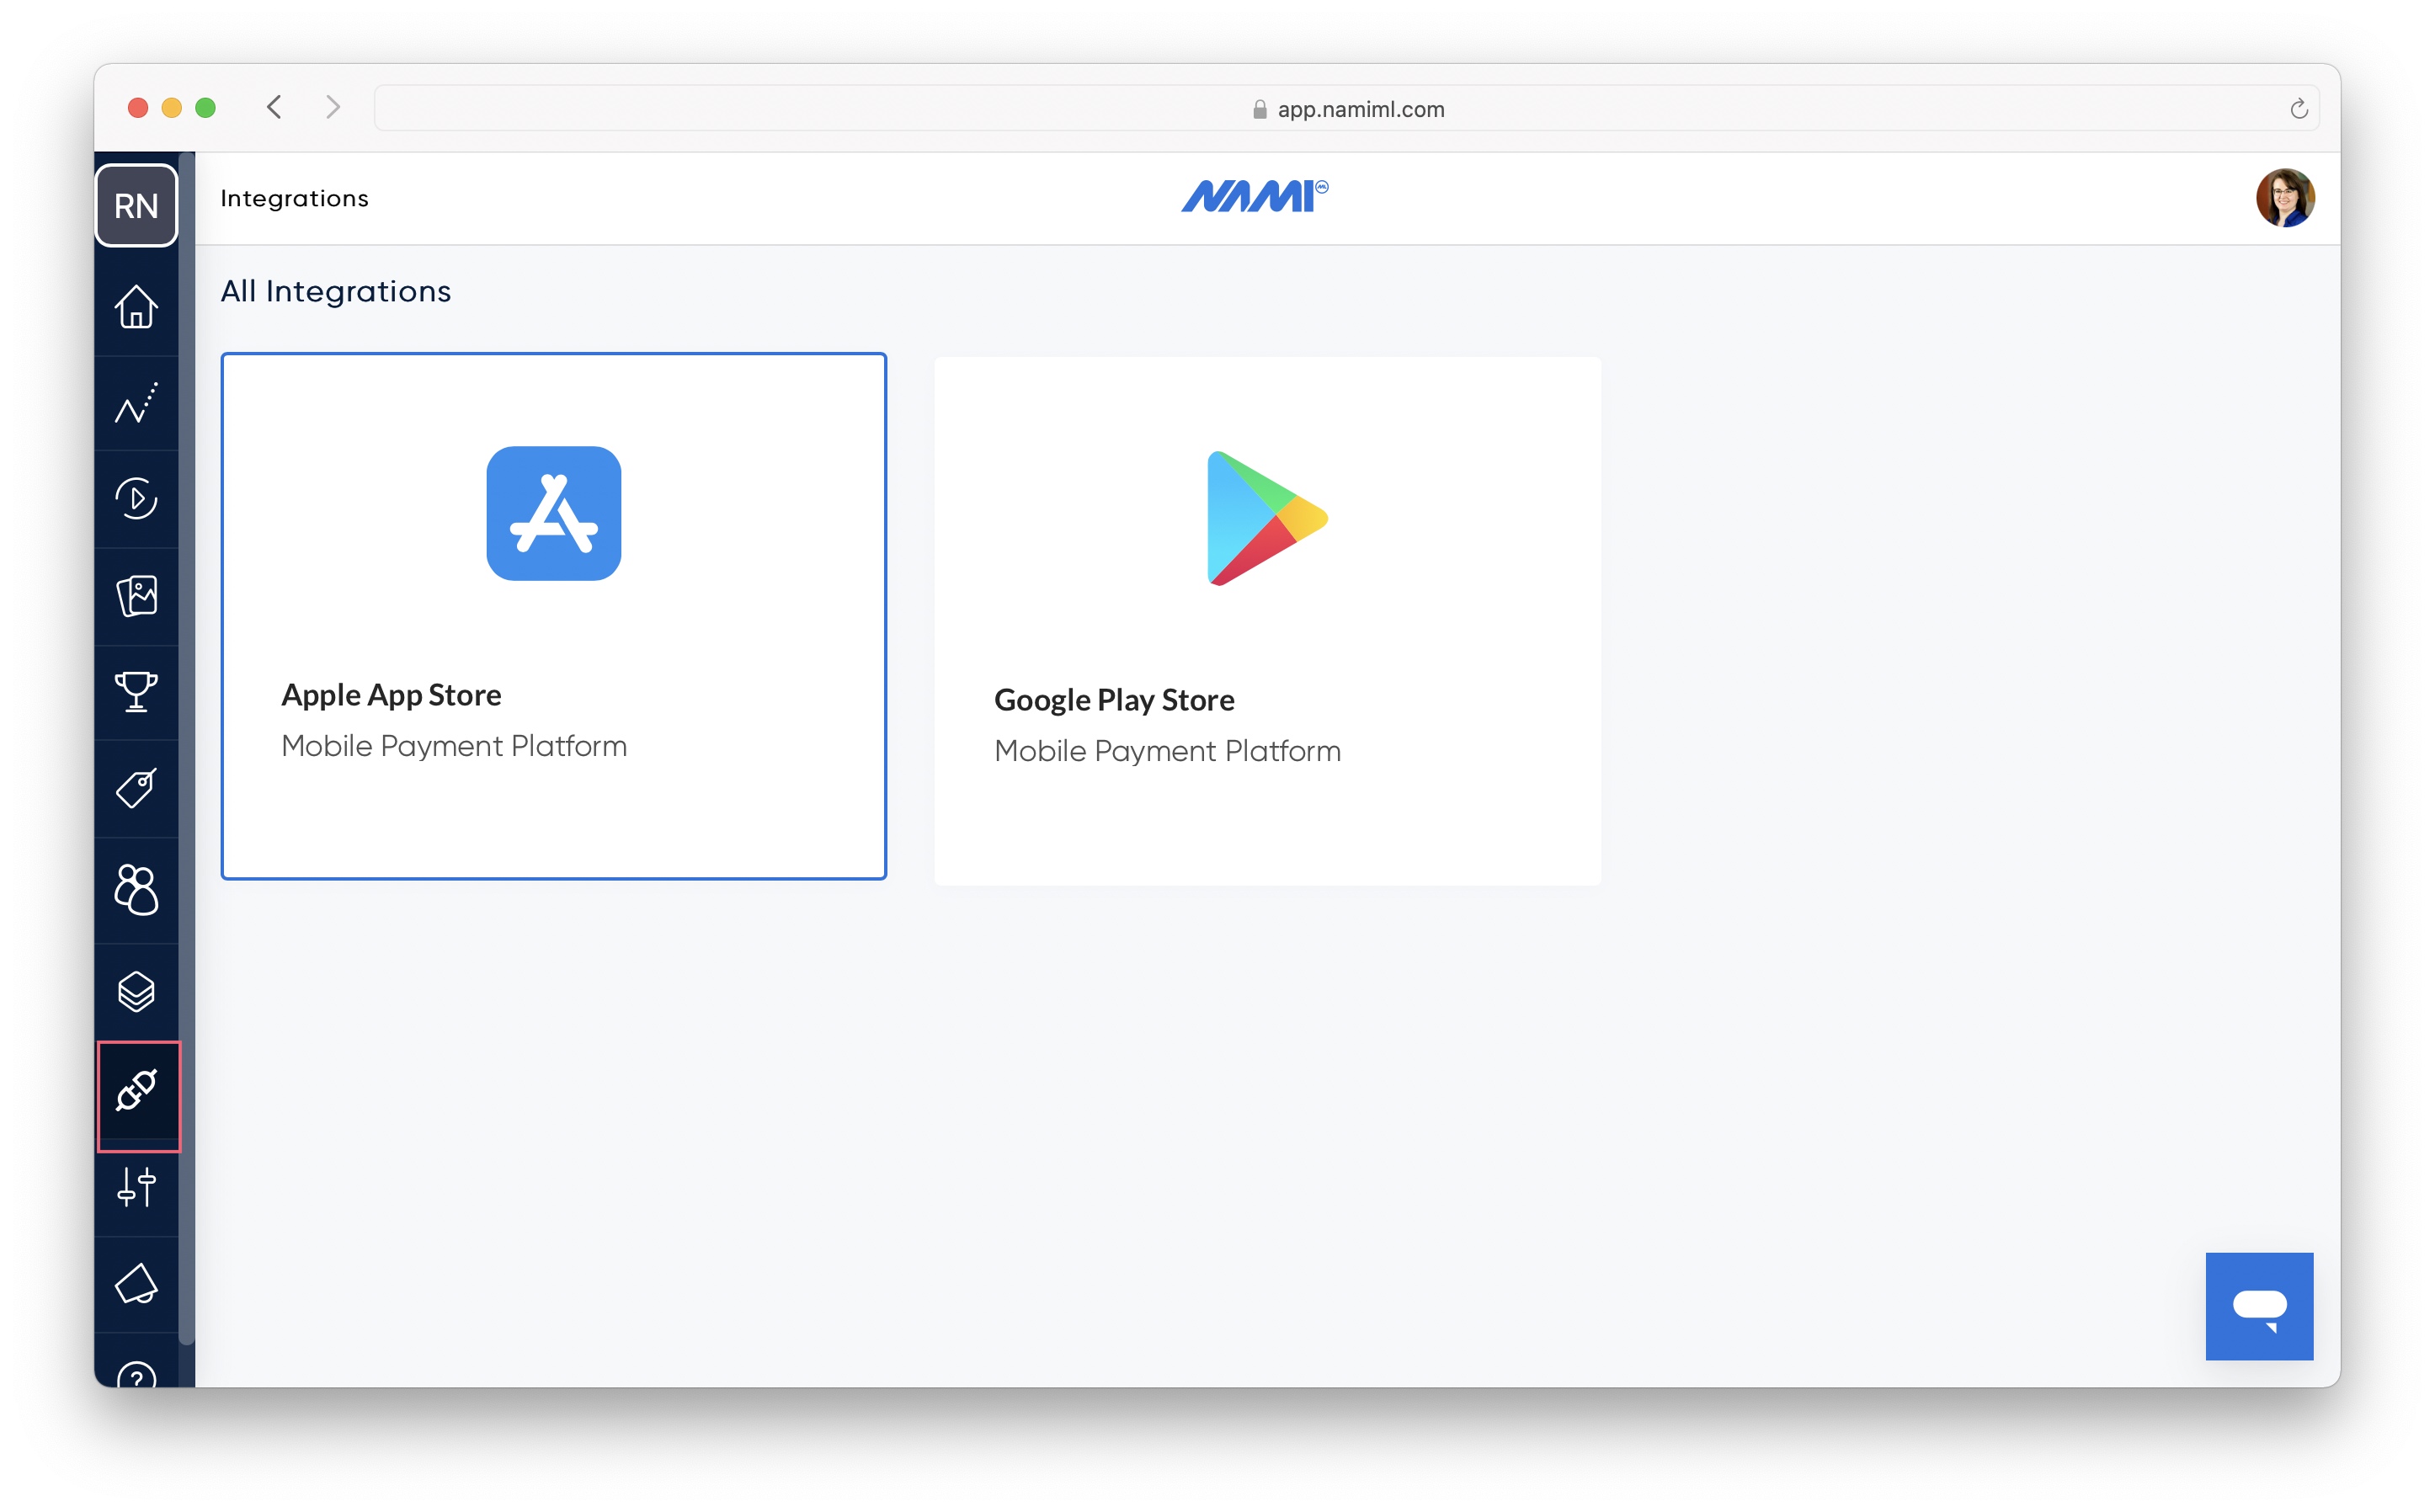Select the trophy icon in sidebar

coord(136,691)
